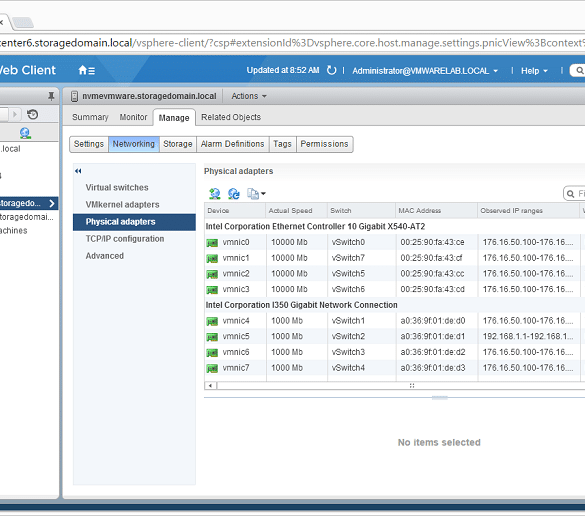The height and width of the screenshot is (516, 585).
Task: Select the vSwitch7 cell
Action: click(x=362, y=258)
